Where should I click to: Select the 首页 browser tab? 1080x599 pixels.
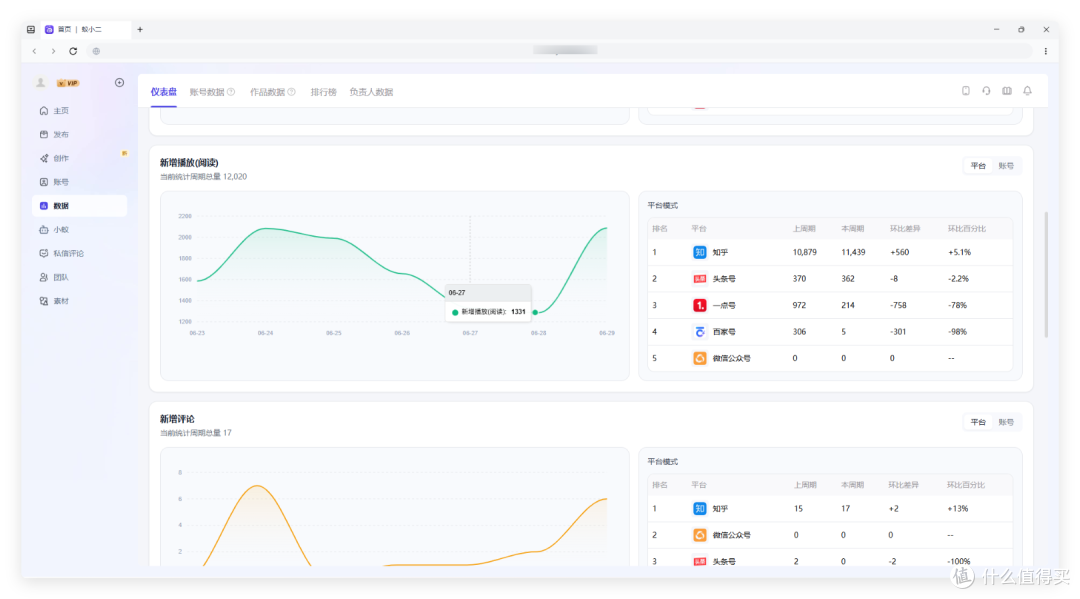[x=83, y=30]
